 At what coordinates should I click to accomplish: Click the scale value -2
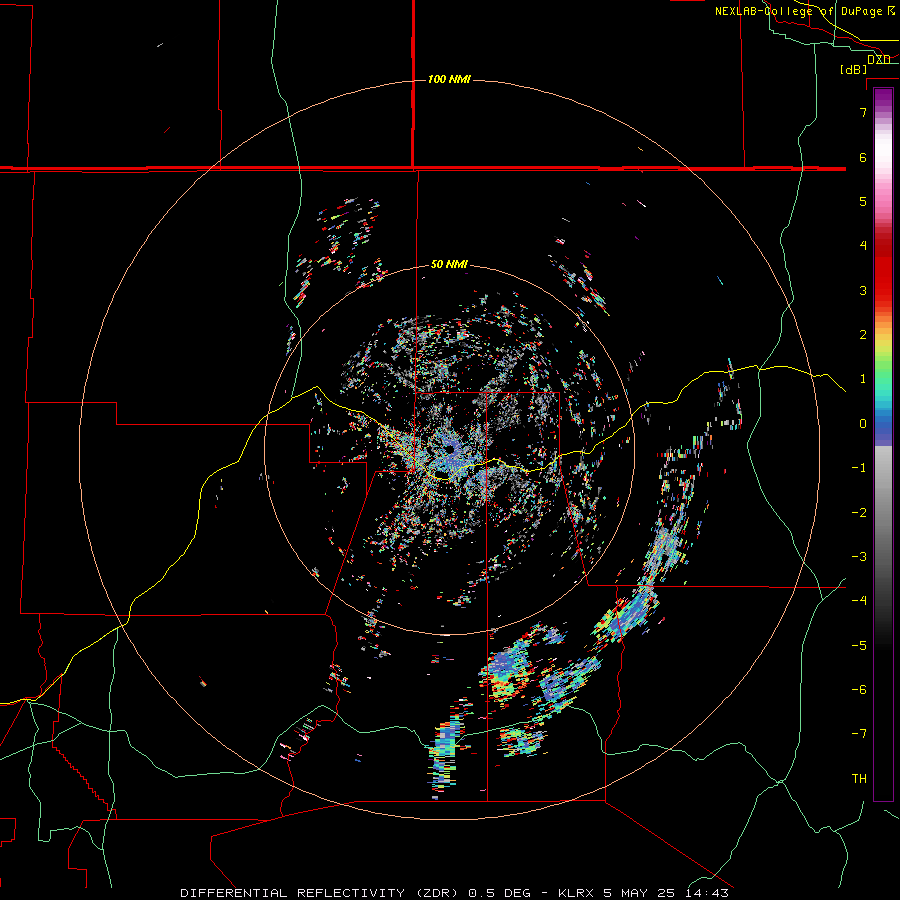coord(859,512)
